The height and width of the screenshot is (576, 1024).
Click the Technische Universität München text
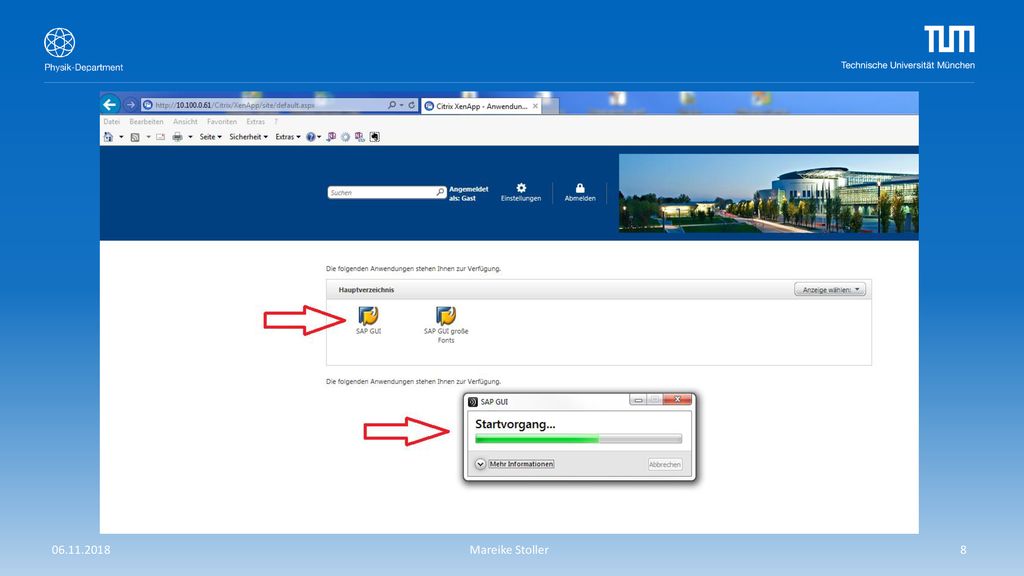908,65
